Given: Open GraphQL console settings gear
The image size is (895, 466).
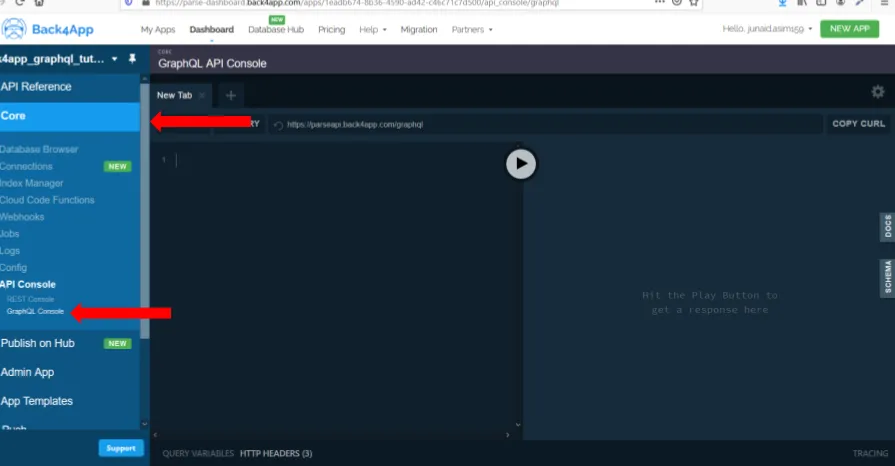Looking at the screenshot, I should (877, 92).
